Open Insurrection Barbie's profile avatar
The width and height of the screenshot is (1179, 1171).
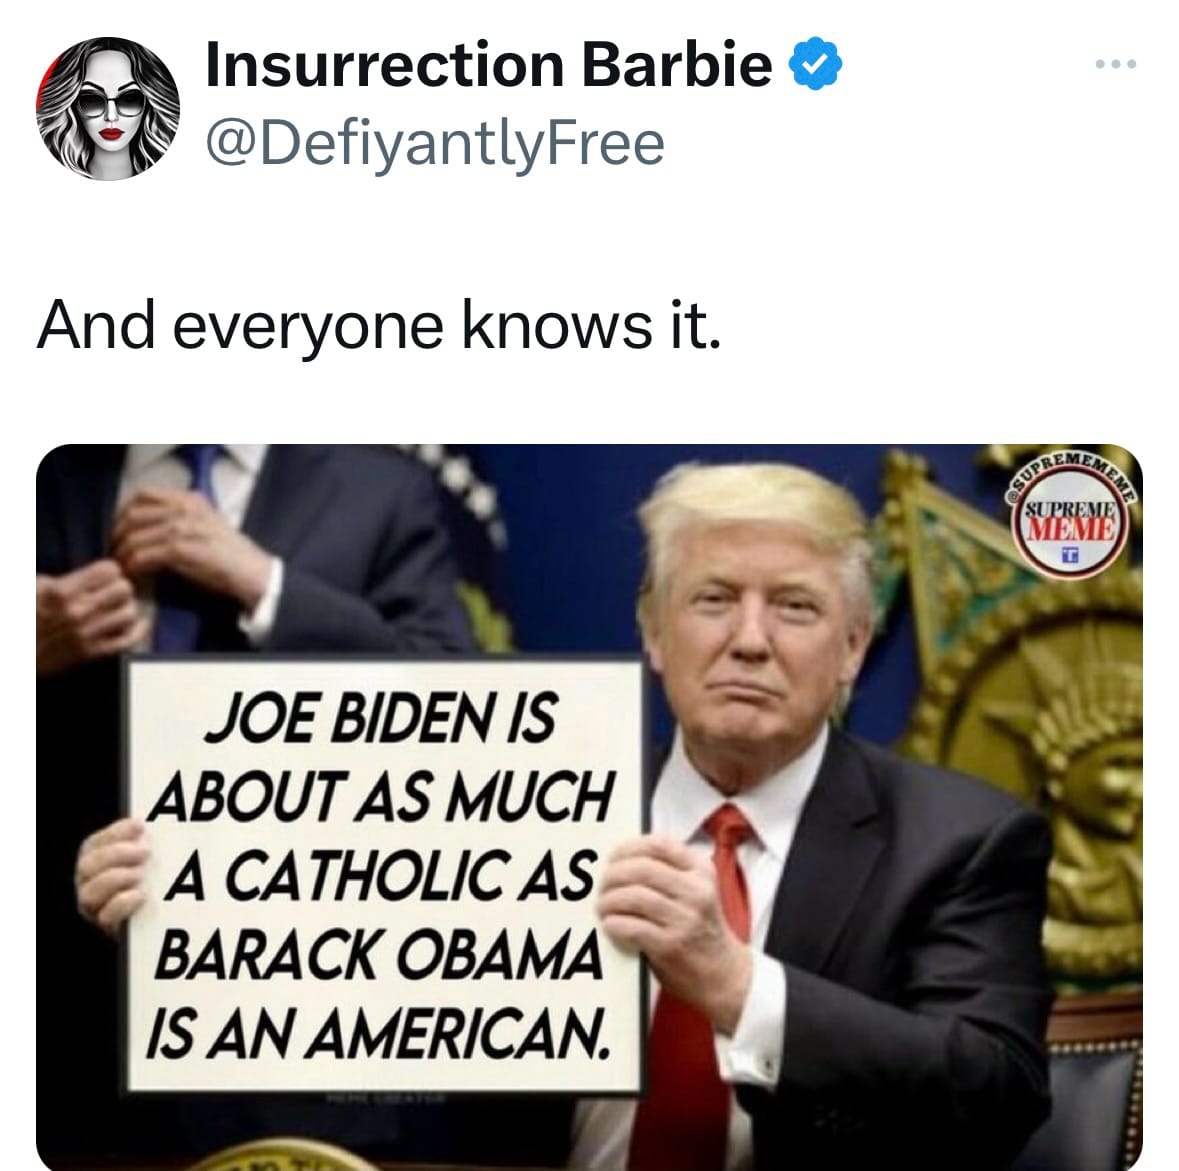tap(108, 108)
